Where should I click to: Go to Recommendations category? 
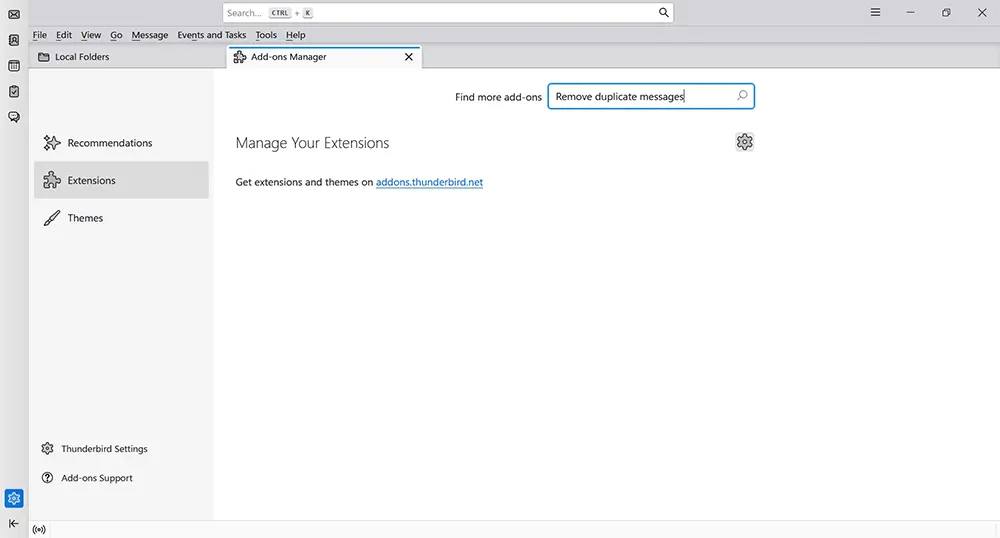121,143
